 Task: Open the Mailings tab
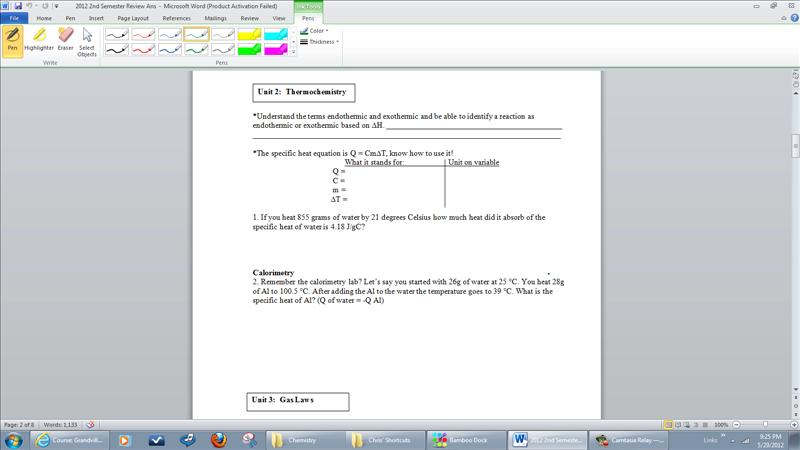(215, 18)
